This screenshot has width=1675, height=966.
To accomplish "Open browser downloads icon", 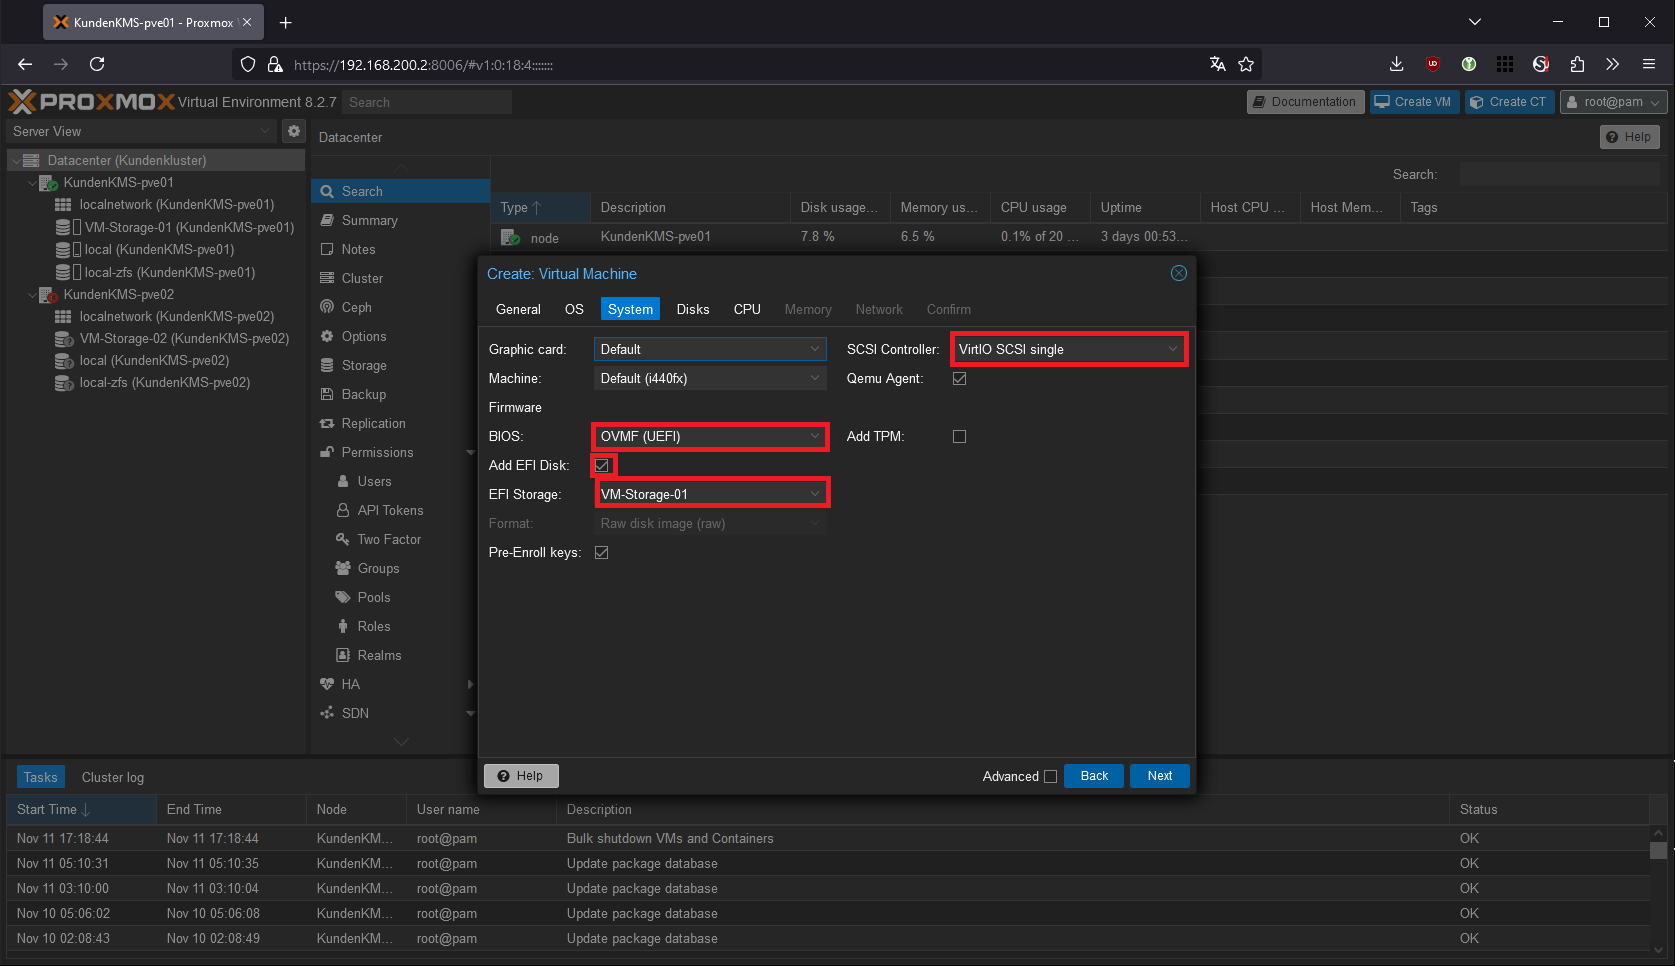I will 1396,64.
